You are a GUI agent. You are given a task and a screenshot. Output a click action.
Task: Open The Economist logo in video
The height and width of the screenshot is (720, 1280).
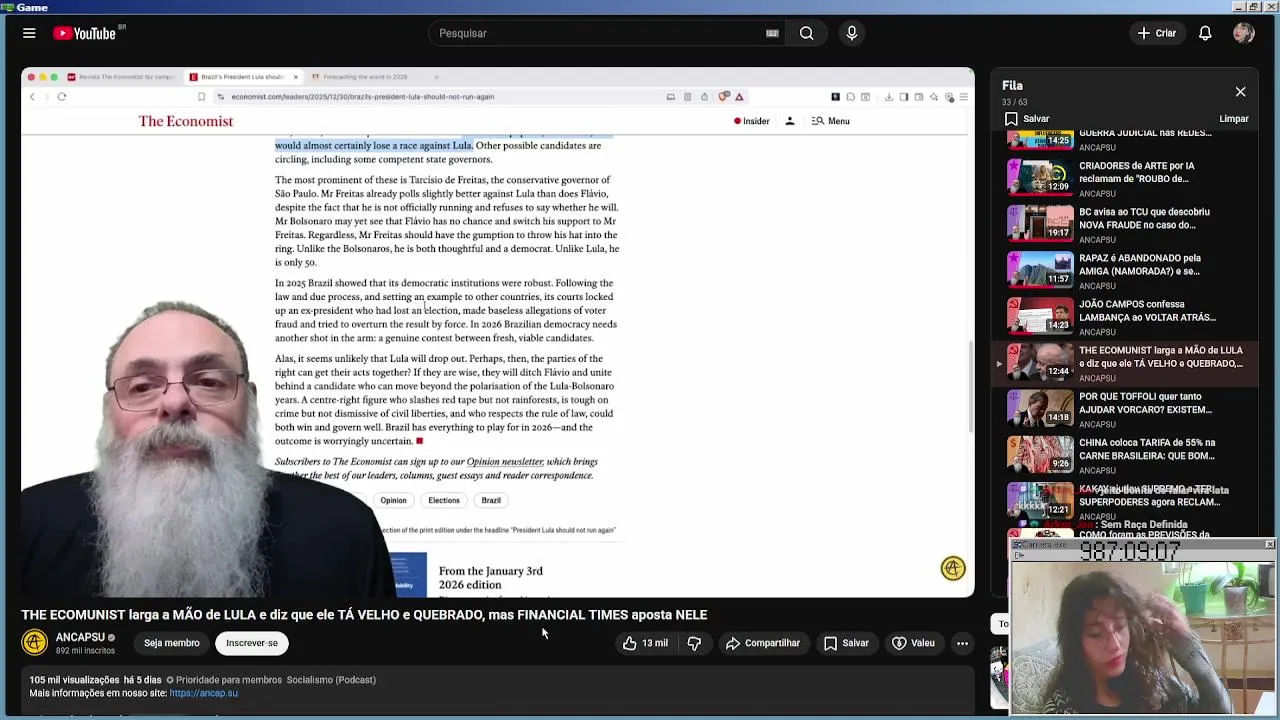point(186,121)
